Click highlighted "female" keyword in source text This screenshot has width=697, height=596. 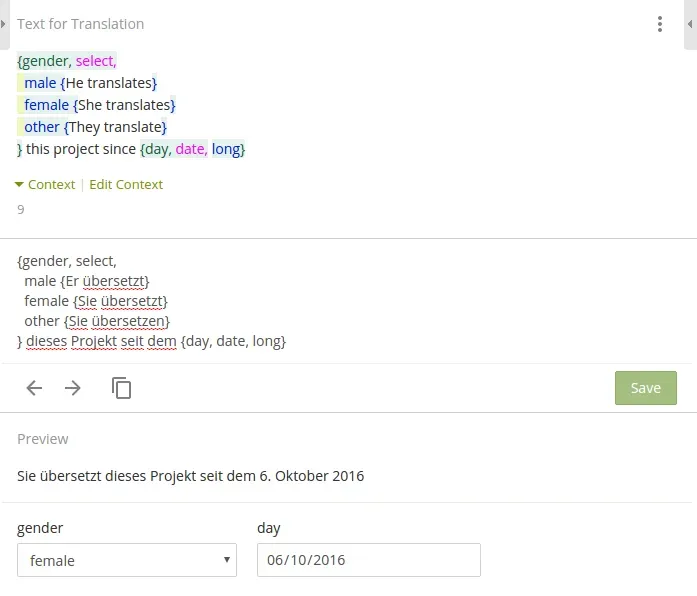point(46,105)
